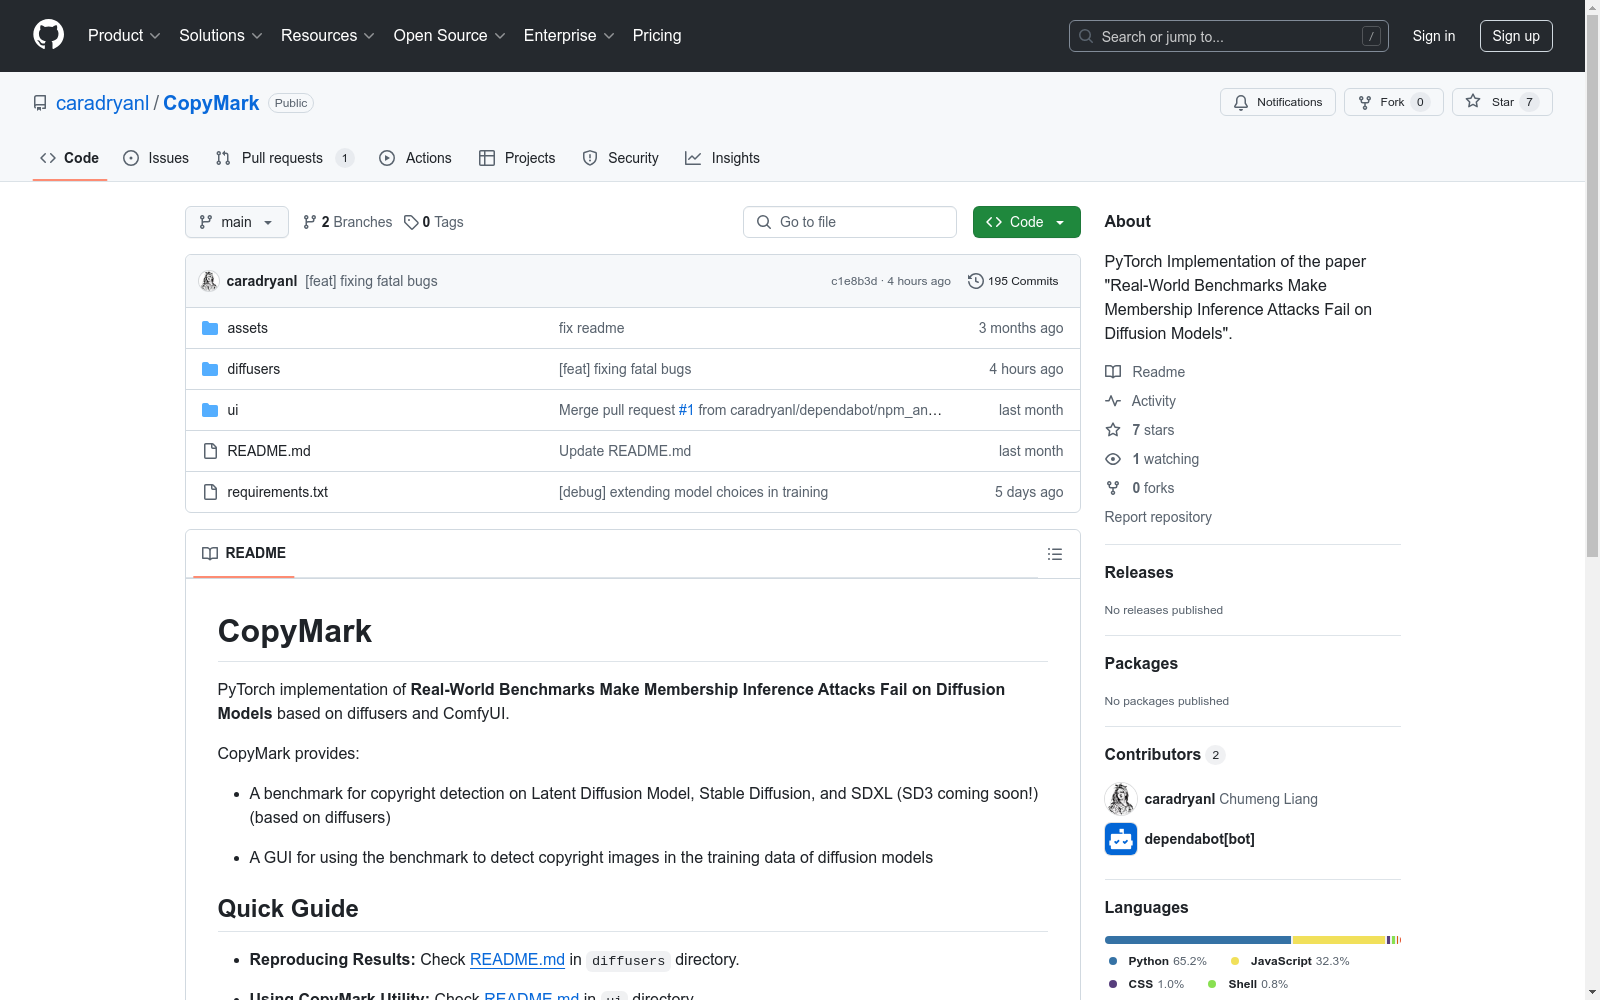Expand the Resources menu
This screenshot has width=1600, height=1000.
point(328,35)
